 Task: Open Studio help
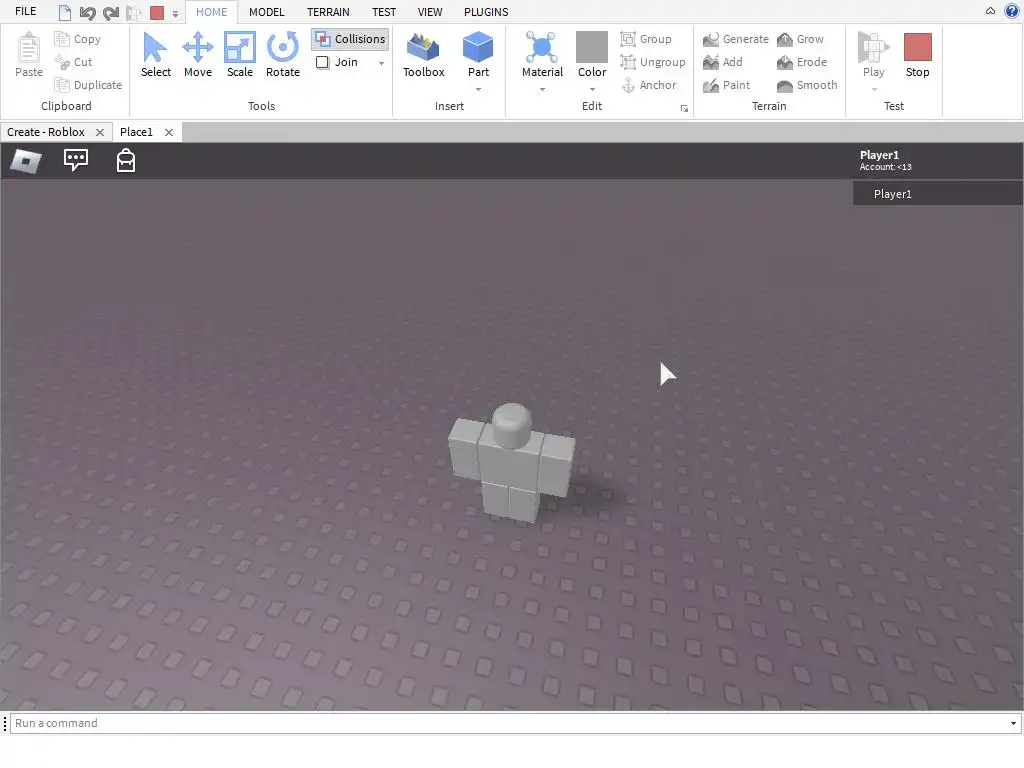1012,11
